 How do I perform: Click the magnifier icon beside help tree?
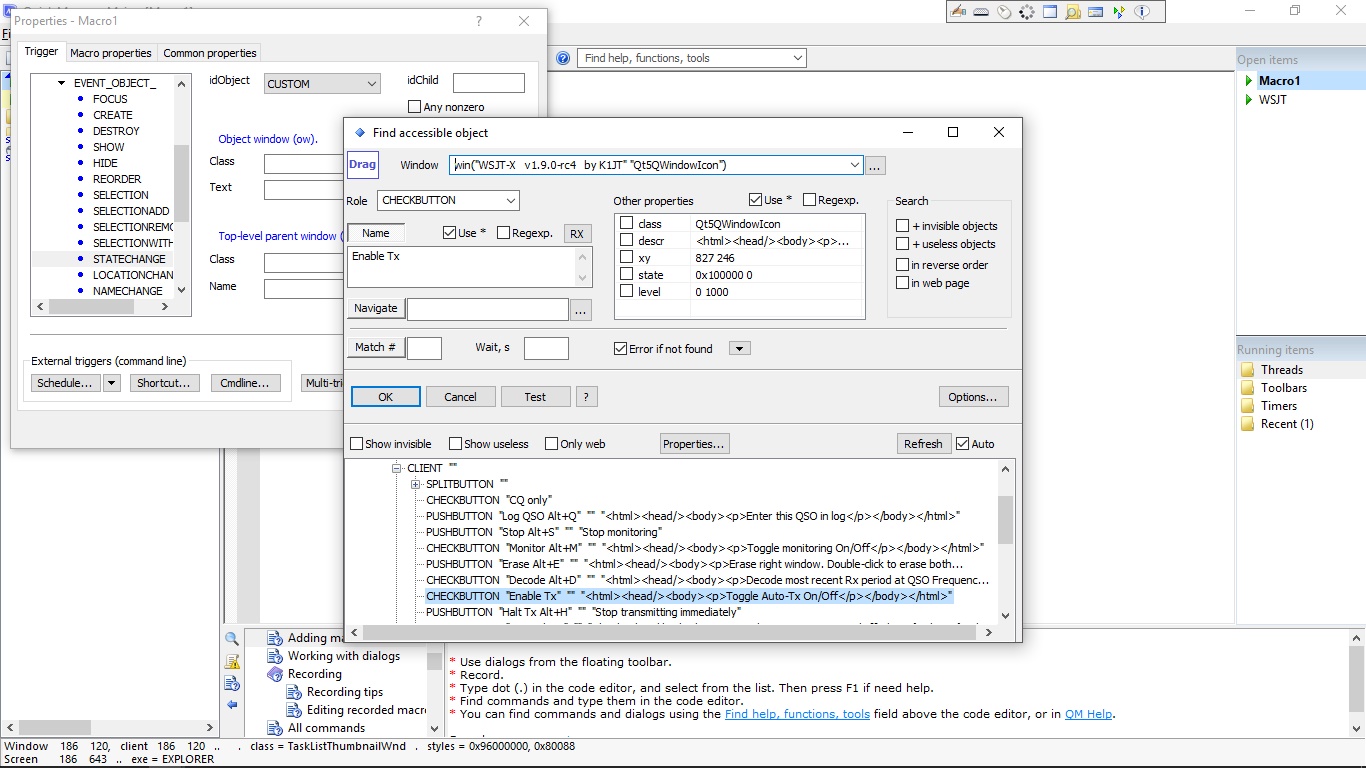pos(232,639)
